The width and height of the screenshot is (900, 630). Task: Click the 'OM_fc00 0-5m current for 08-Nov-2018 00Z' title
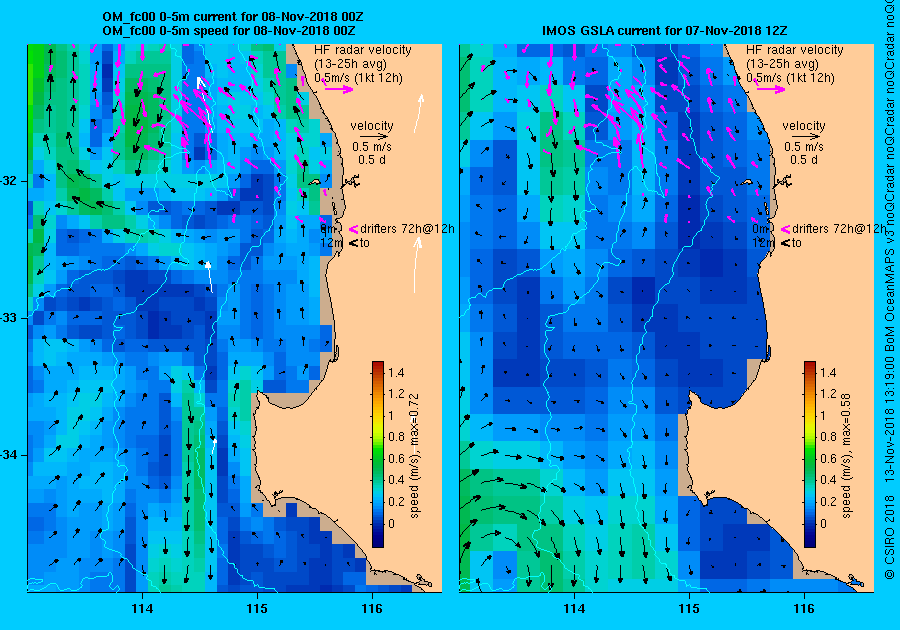pyautogui.click(x=233, y=17)
